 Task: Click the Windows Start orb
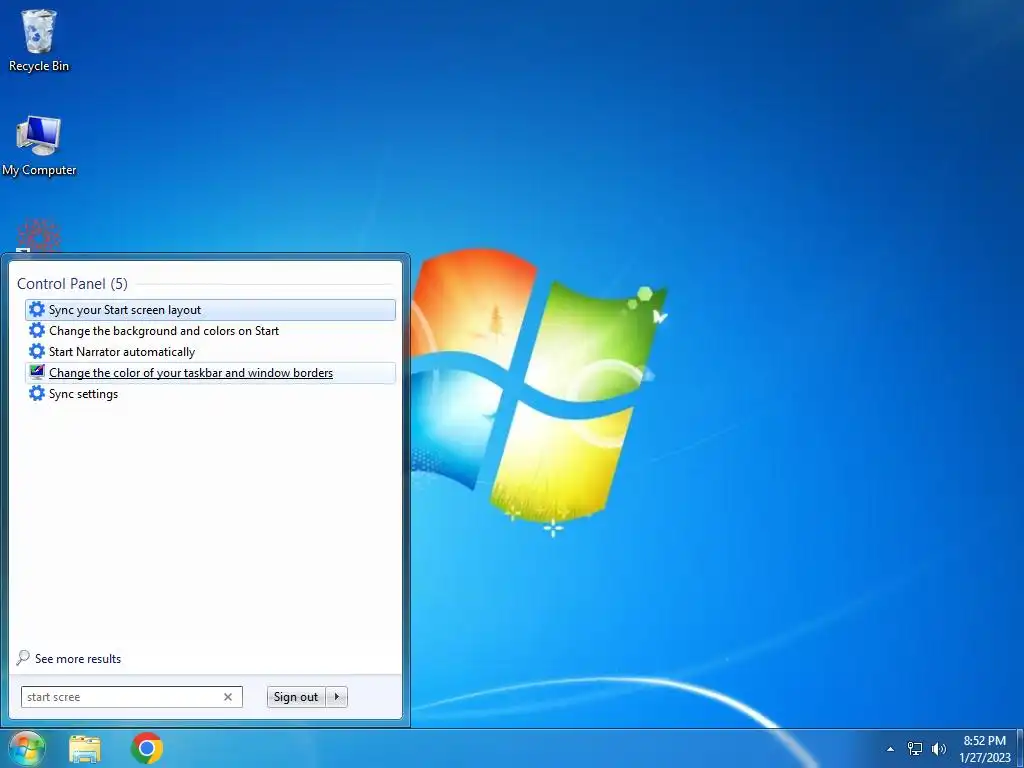click(x=26, y=748)
